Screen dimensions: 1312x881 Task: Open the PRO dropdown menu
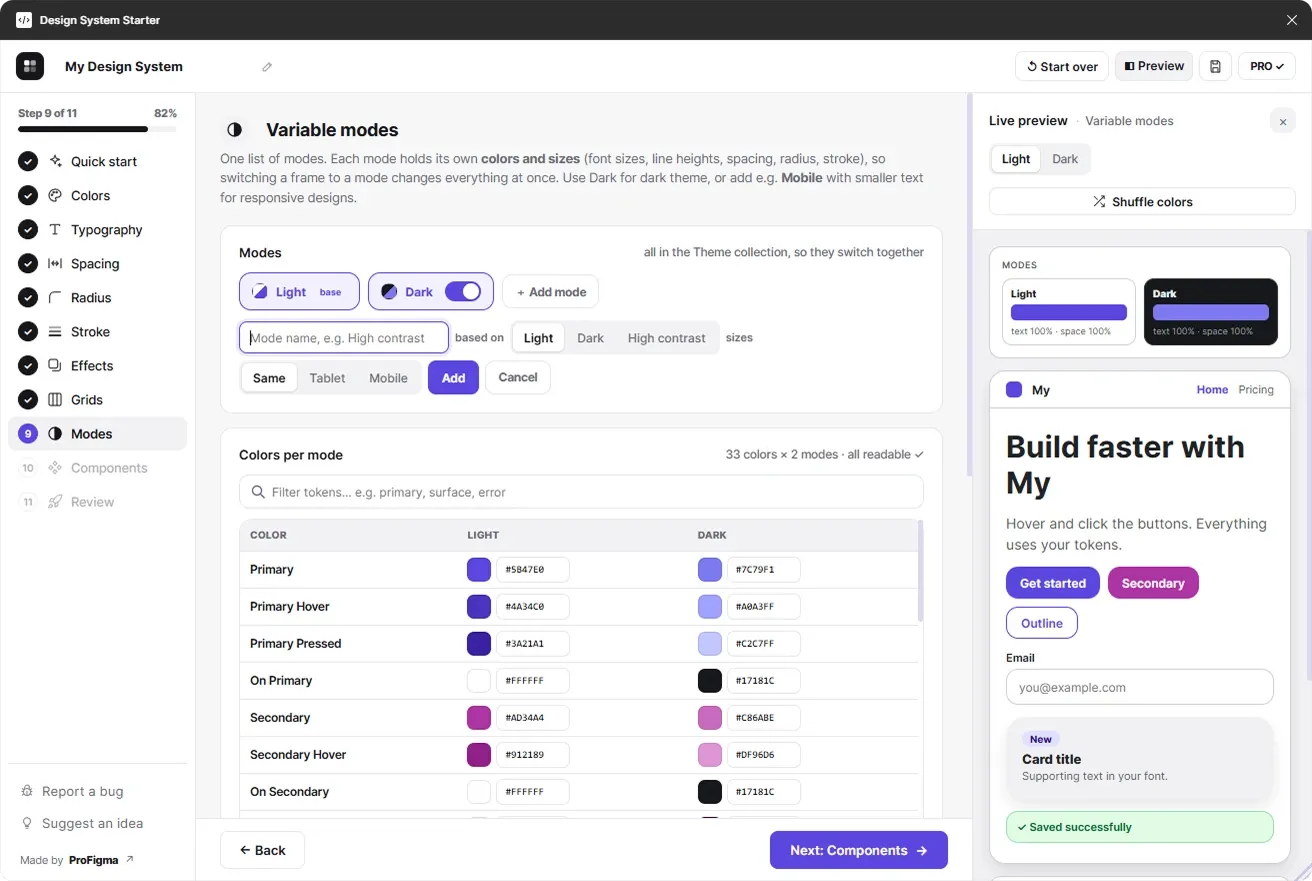coord(1267,66)
